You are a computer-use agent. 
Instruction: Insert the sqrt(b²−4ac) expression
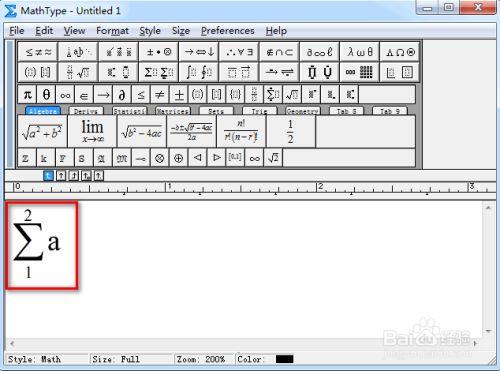[142, 131]
